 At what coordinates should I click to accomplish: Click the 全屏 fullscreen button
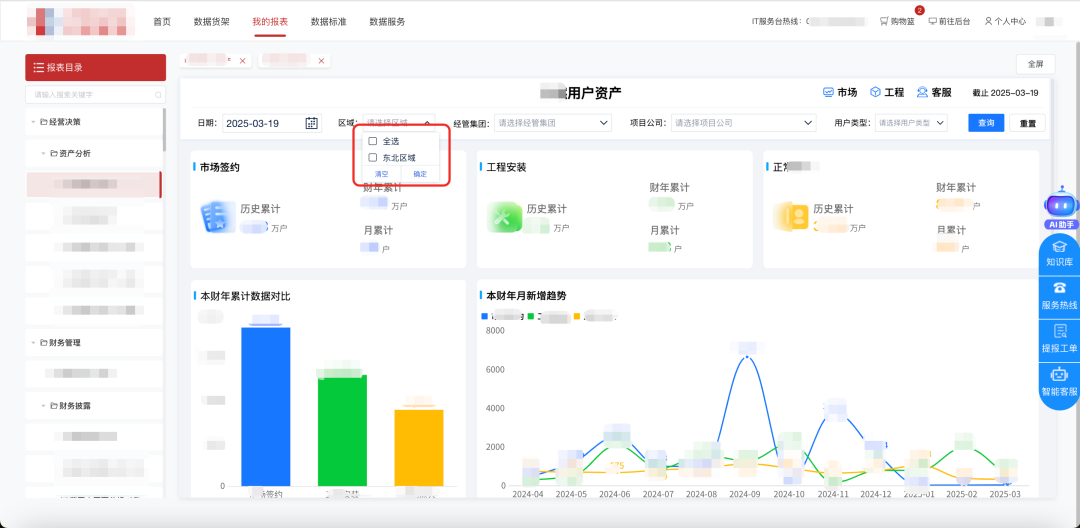1035,64
